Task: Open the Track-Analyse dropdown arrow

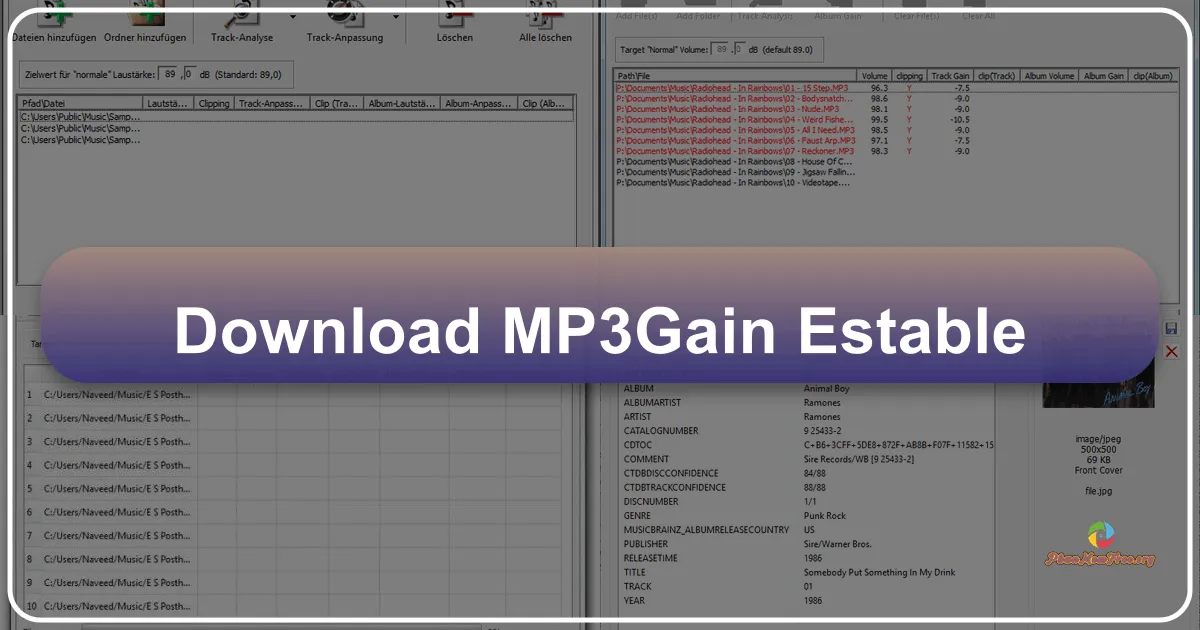Action: 292,16
